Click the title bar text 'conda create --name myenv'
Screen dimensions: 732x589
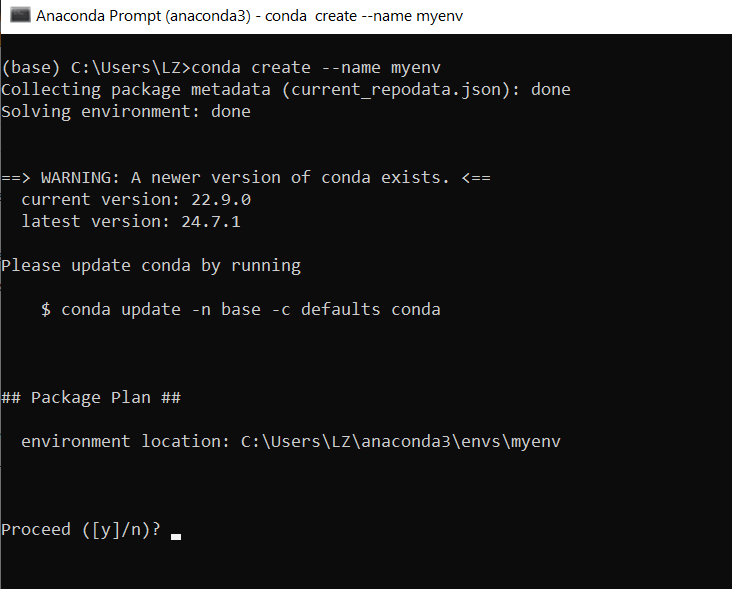[x=364, y=16]
